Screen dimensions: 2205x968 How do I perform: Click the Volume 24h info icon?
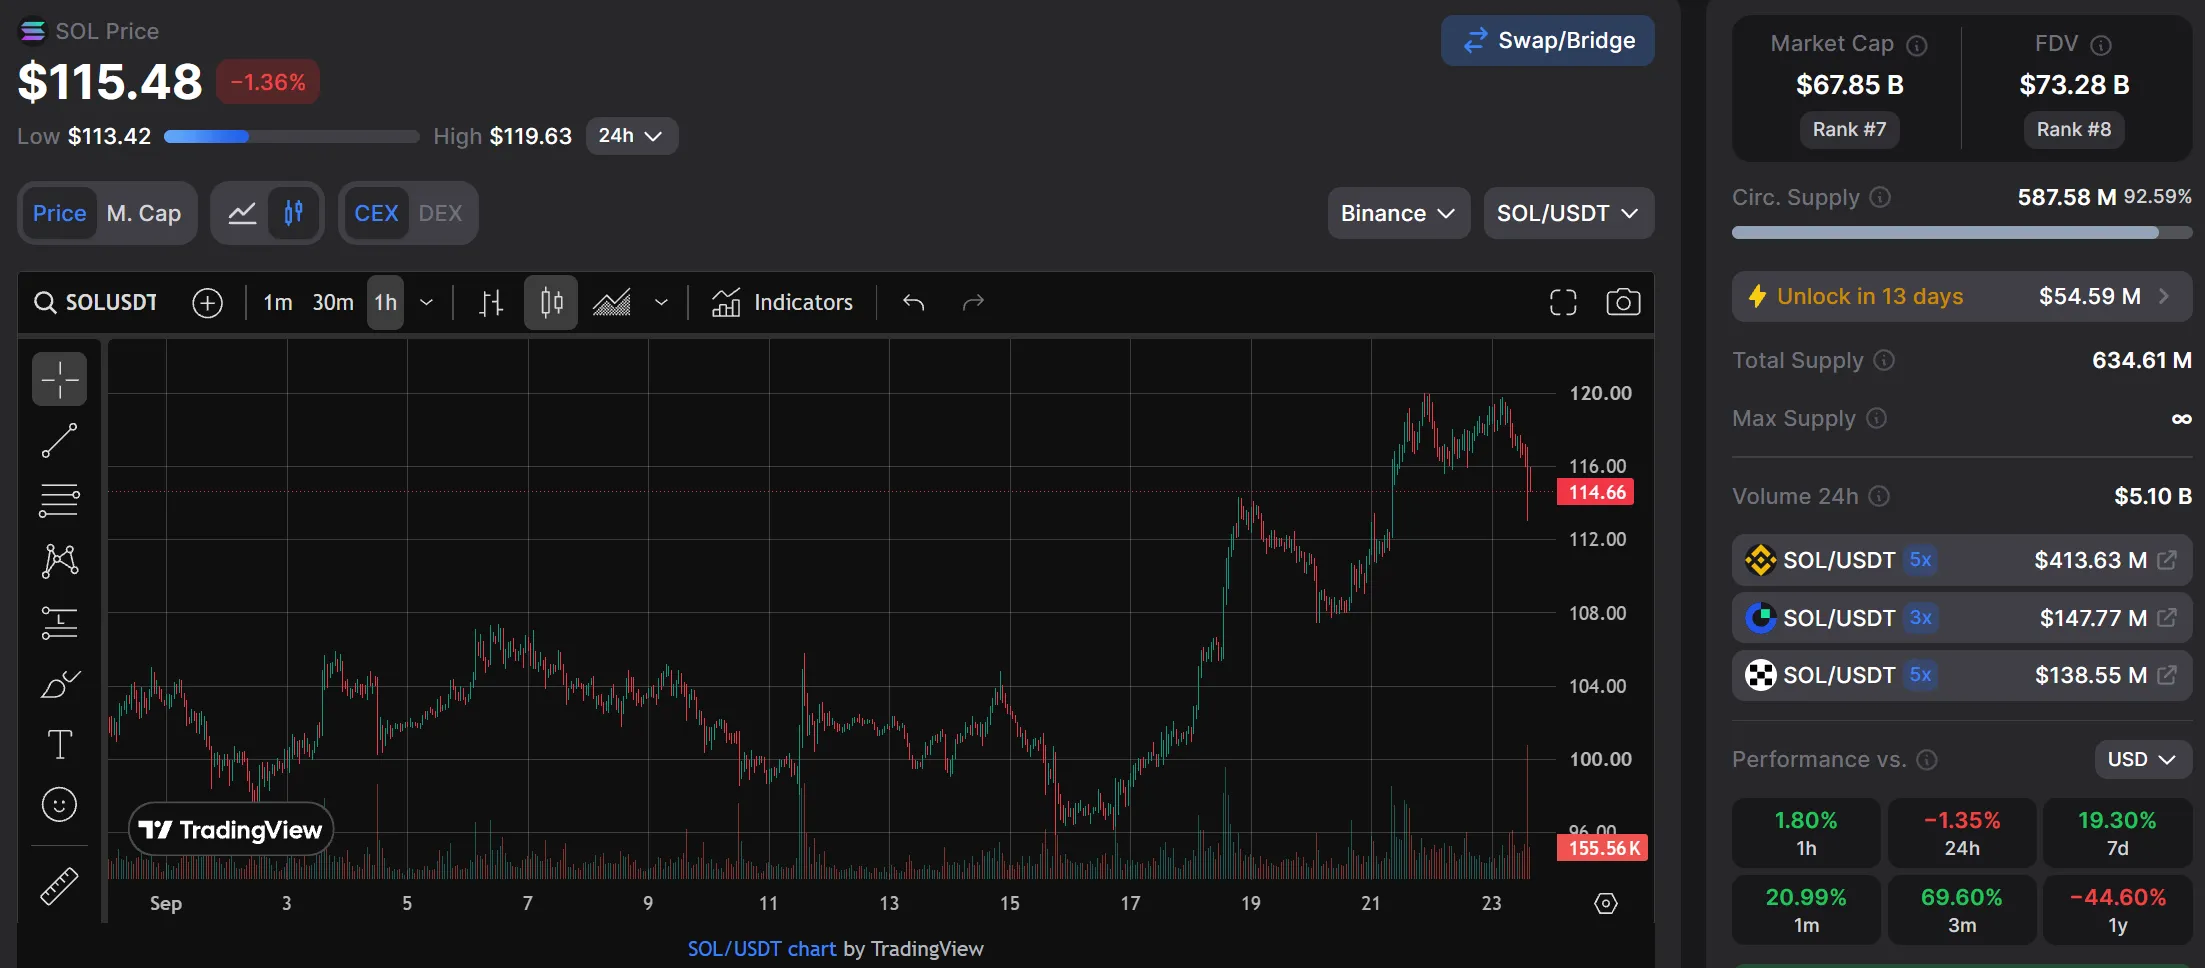coord(1879,496)
